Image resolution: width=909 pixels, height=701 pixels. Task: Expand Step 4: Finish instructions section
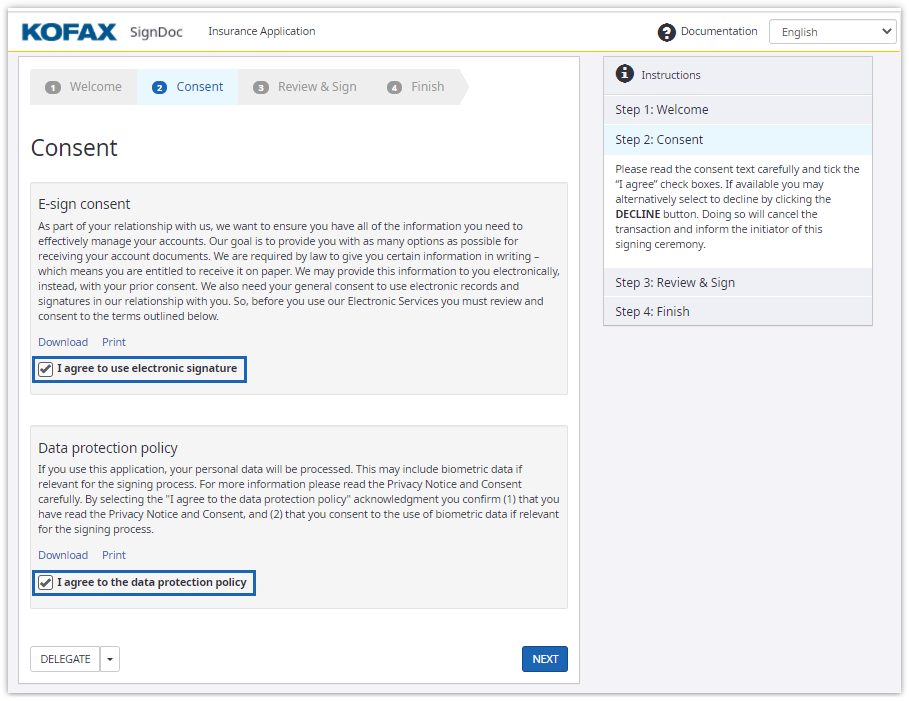[737, 311]
